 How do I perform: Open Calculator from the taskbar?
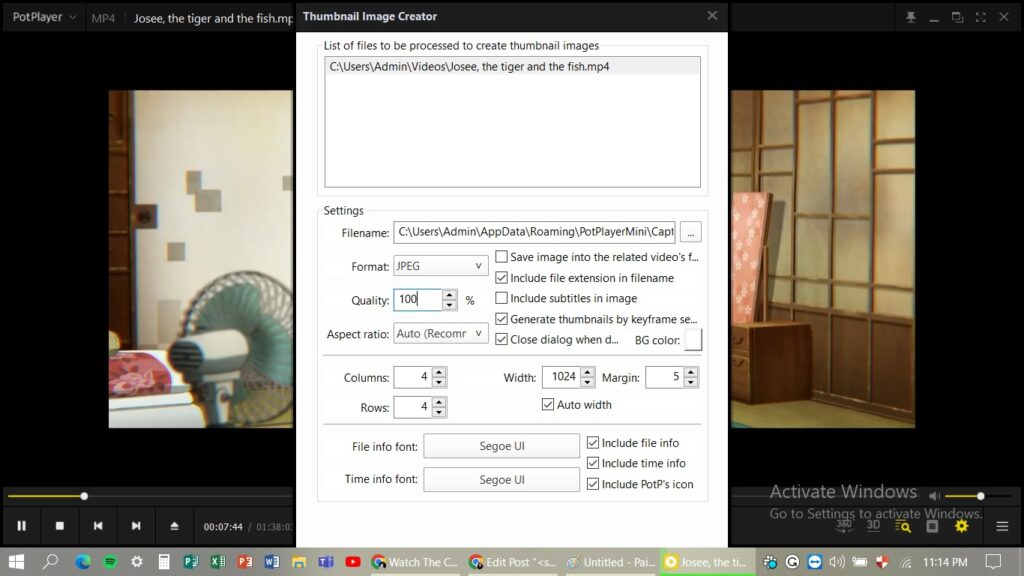[x=164, y=562]
